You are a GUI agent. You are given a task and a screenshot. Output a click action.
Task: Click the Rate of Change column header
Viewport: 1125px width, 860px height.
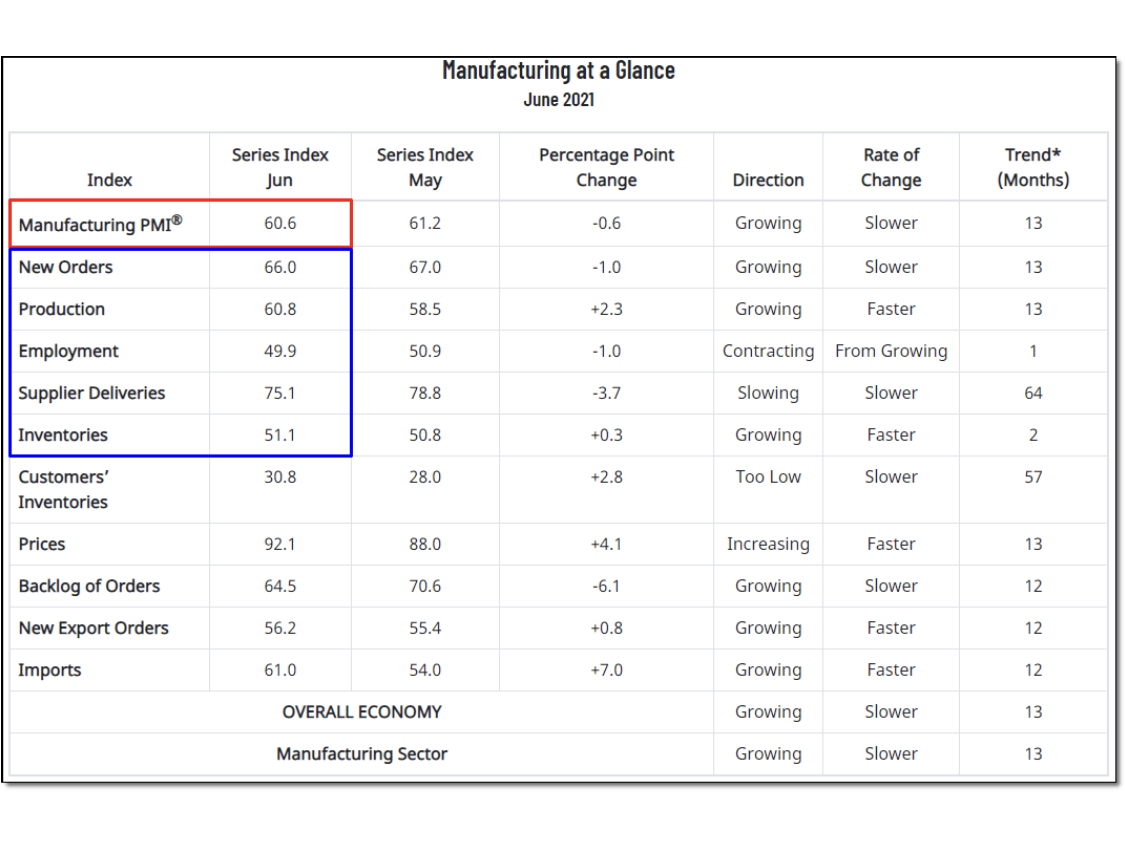click(890, 167)
